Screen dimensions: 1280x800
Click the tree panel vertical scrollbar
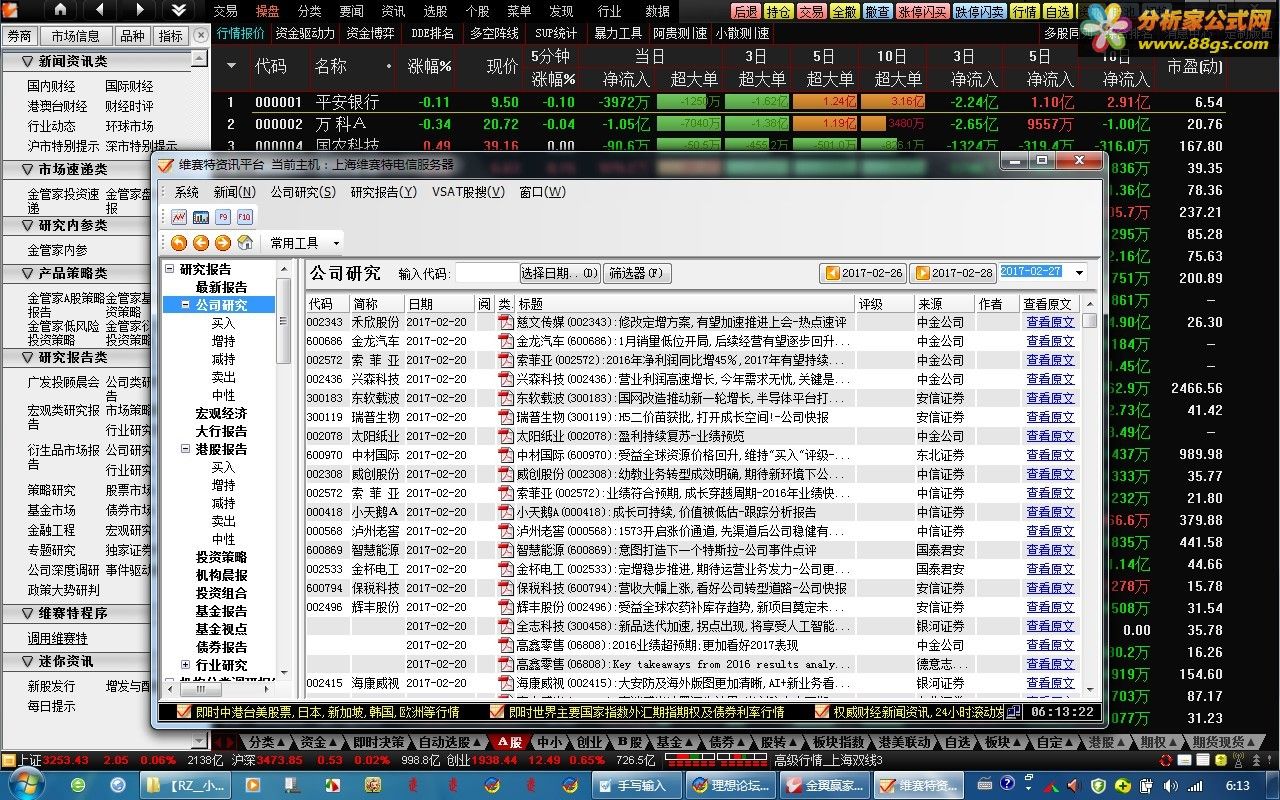[x=283, y=473]
